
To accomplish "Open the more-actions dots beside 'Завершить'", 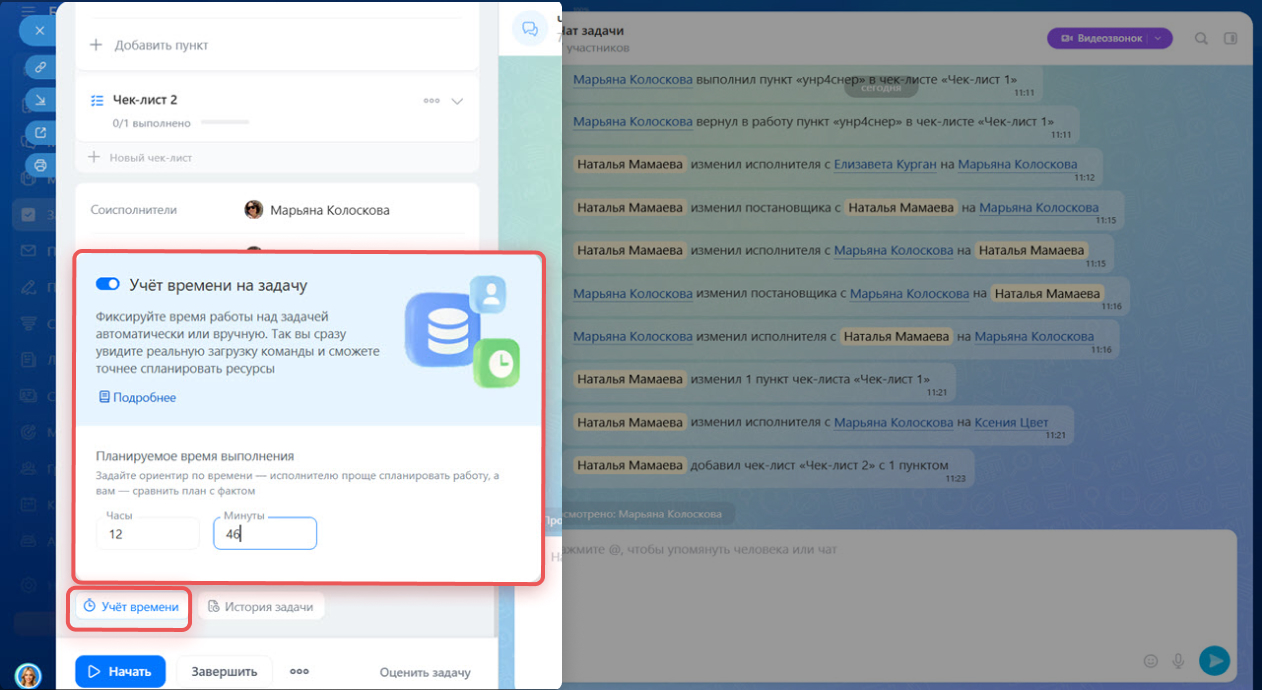I will click(299, 672).
